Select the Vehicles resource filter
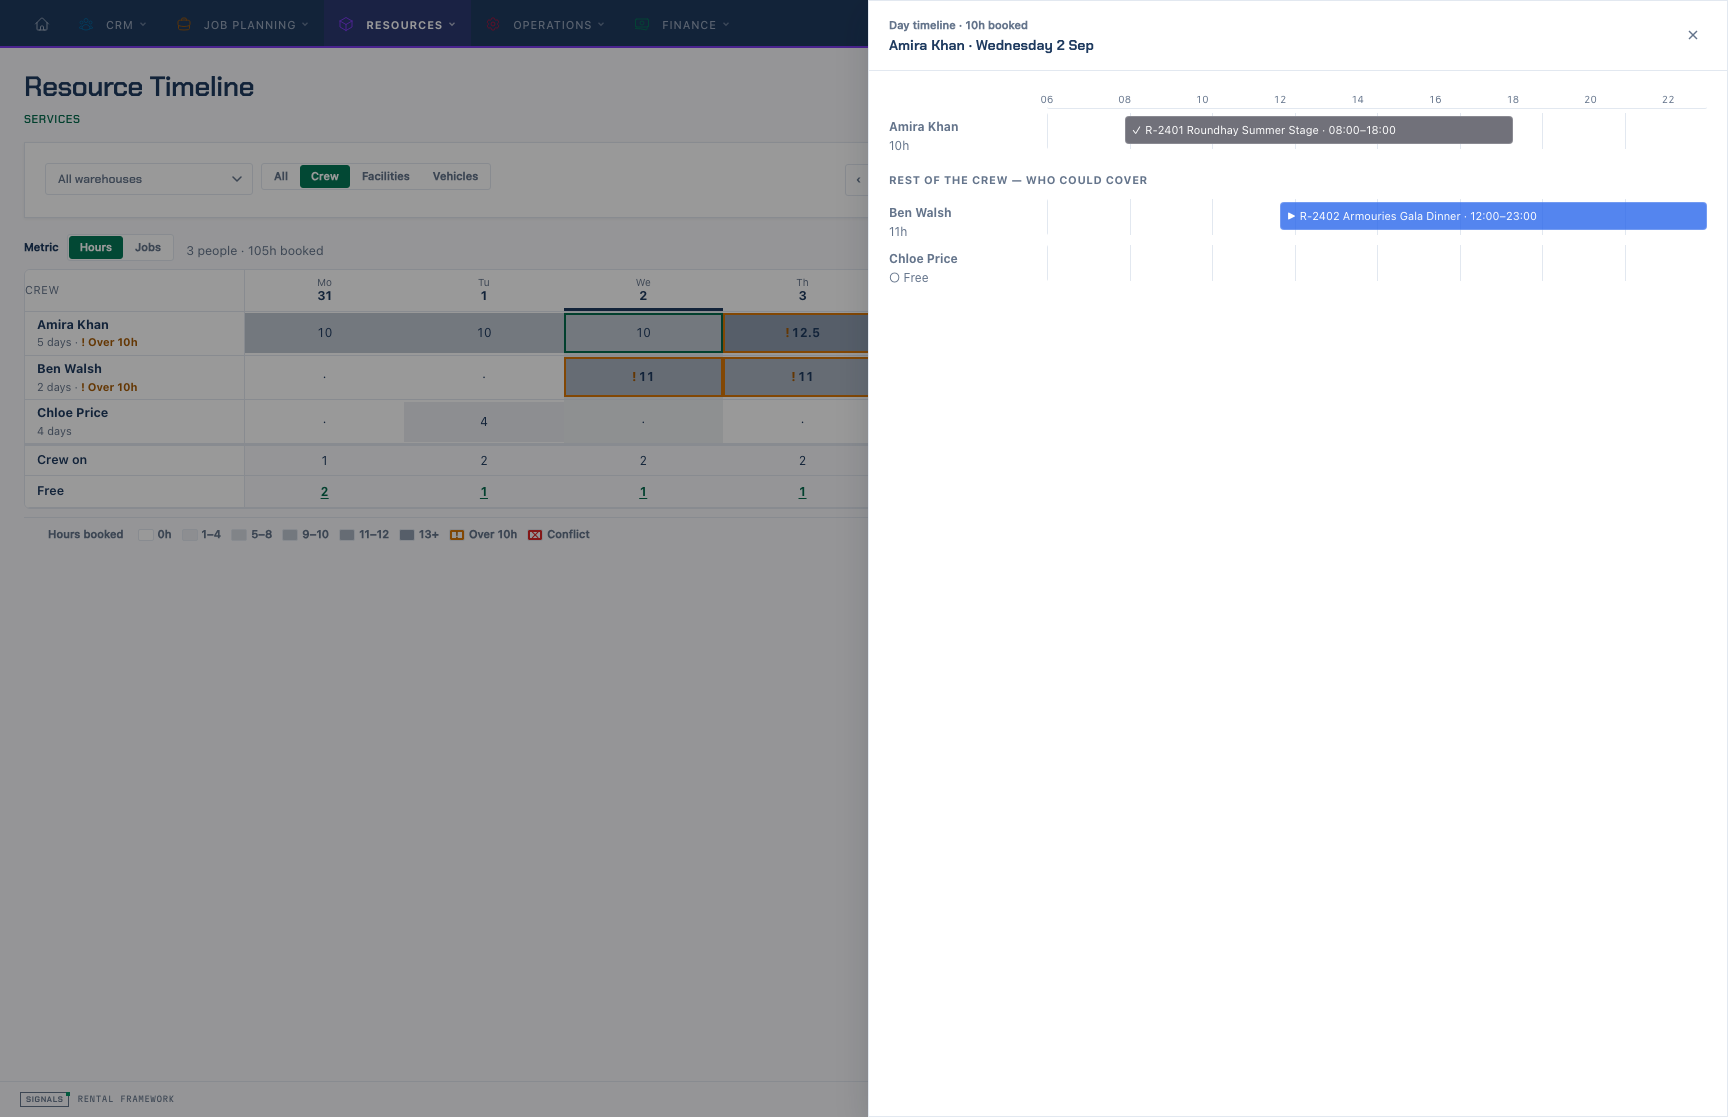The width and height of the screenshot is (1728, 1117). tap(455, 176)
